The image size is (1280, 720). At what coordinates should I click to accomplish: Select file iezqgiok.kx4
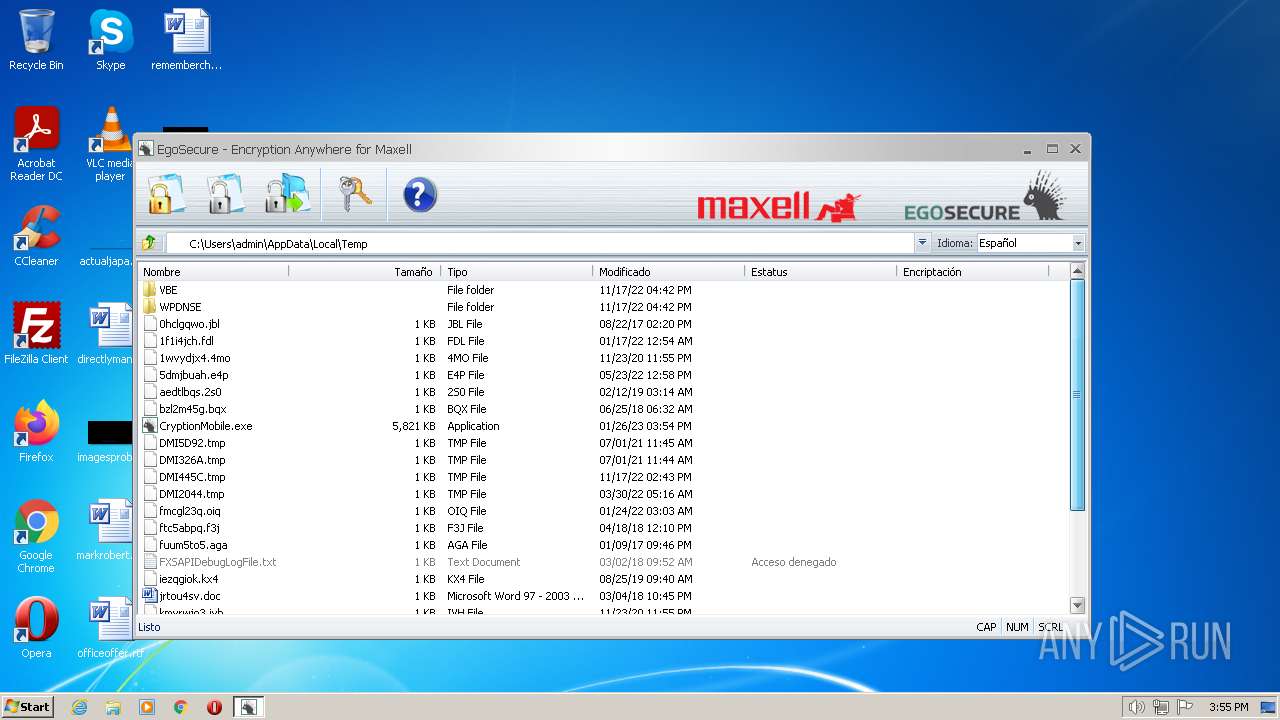[x=188, y=579]
